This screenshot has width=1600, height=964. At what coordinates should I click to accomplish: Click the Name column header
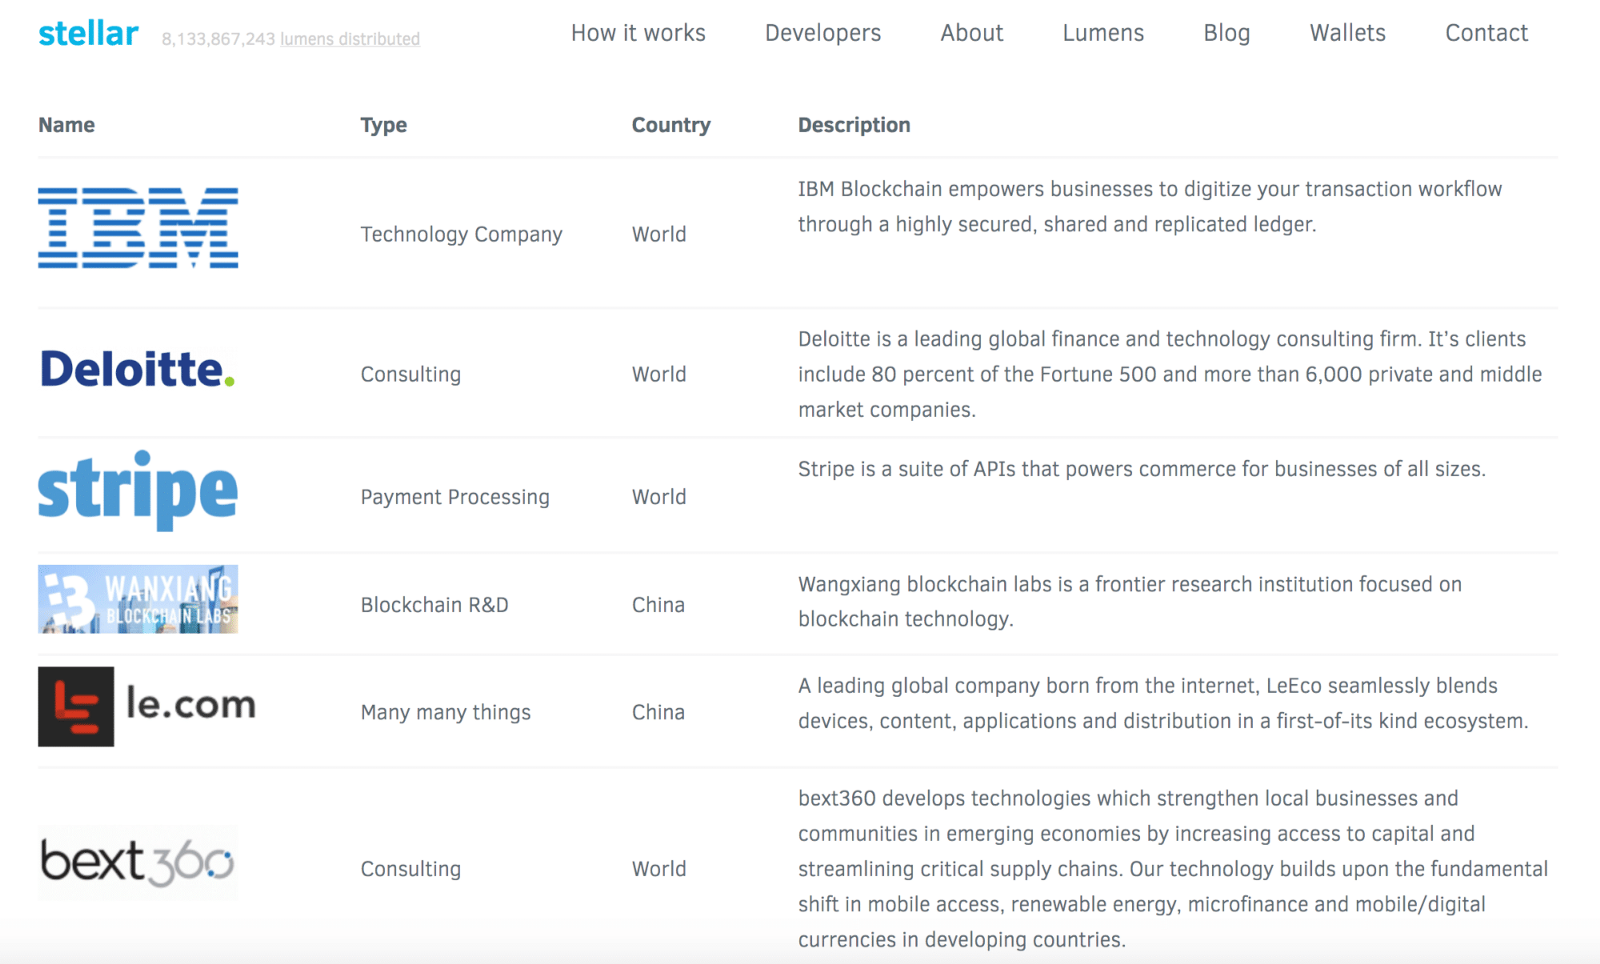click(x=67, y=125)
